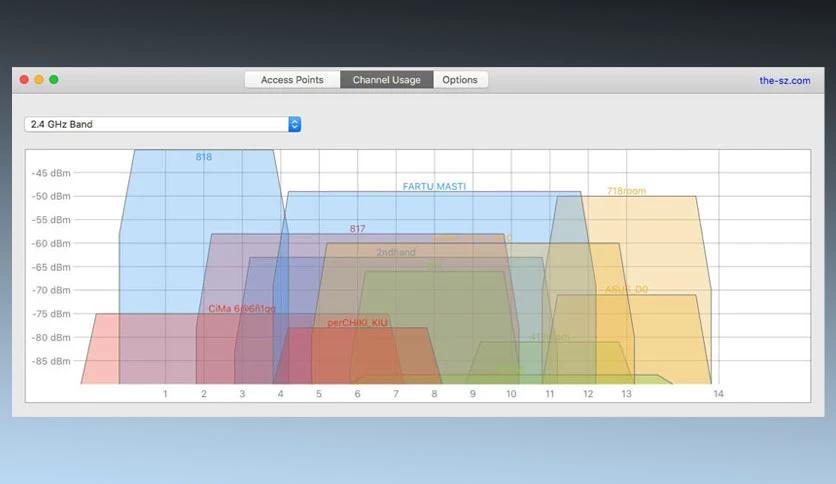Click the 2ndhand network label
Image resolution: width=836 pixels, height=484 pixels.
pyautogui.click(x=396, y=252)
